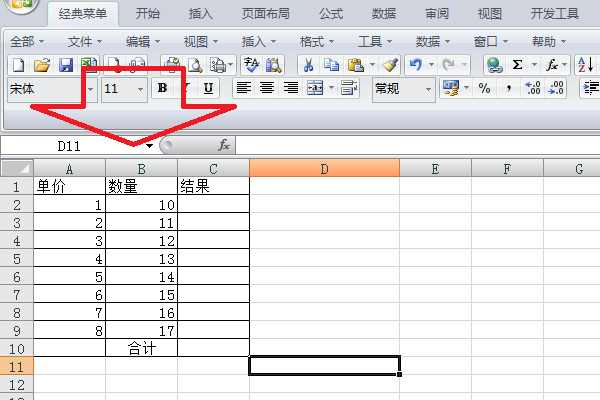Screen dimensions: 600x400
Task: Open Insert Function fx toolbar icon
Action: (551, 65)
